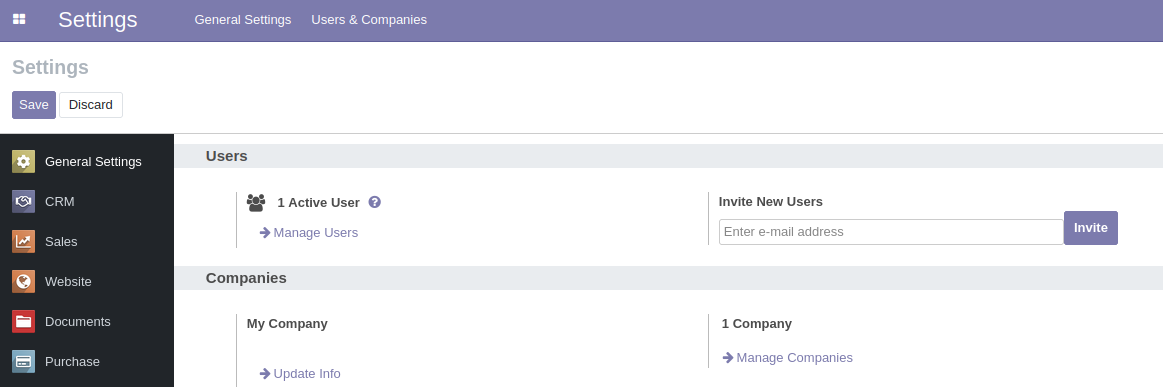Open the Purchase card icon
Screen dimensions: 1163x387
point(24,362)
